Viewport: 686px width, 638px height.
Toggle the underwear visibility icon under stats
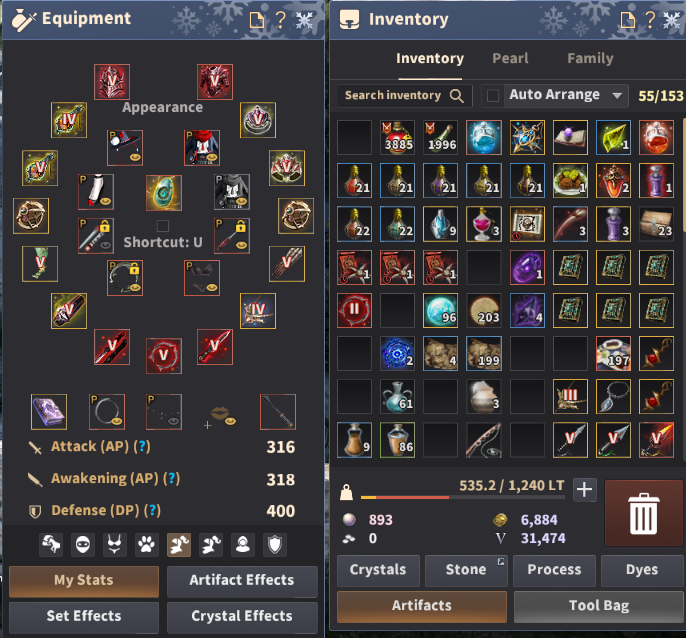tap(114, 545)
